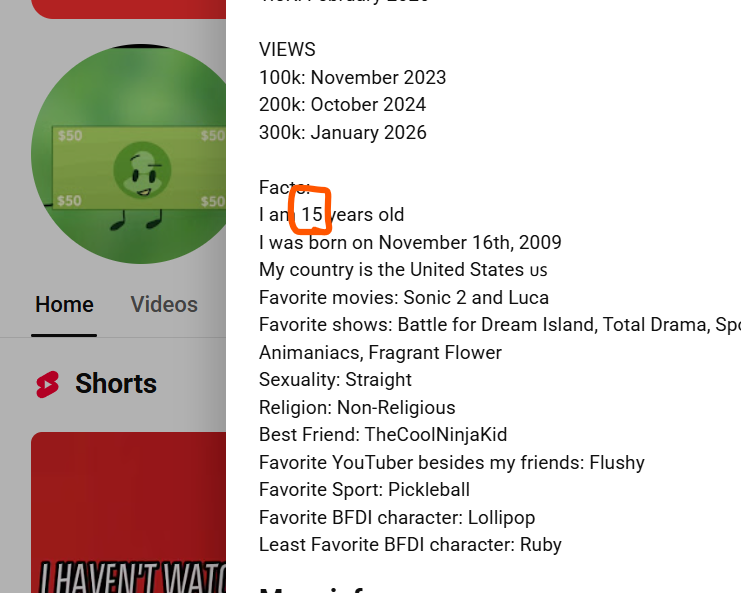Open the "I HAVEN'T WATC..." short thumbnail
Viewport: 741px width, 593px height.
tap(129, 513)
